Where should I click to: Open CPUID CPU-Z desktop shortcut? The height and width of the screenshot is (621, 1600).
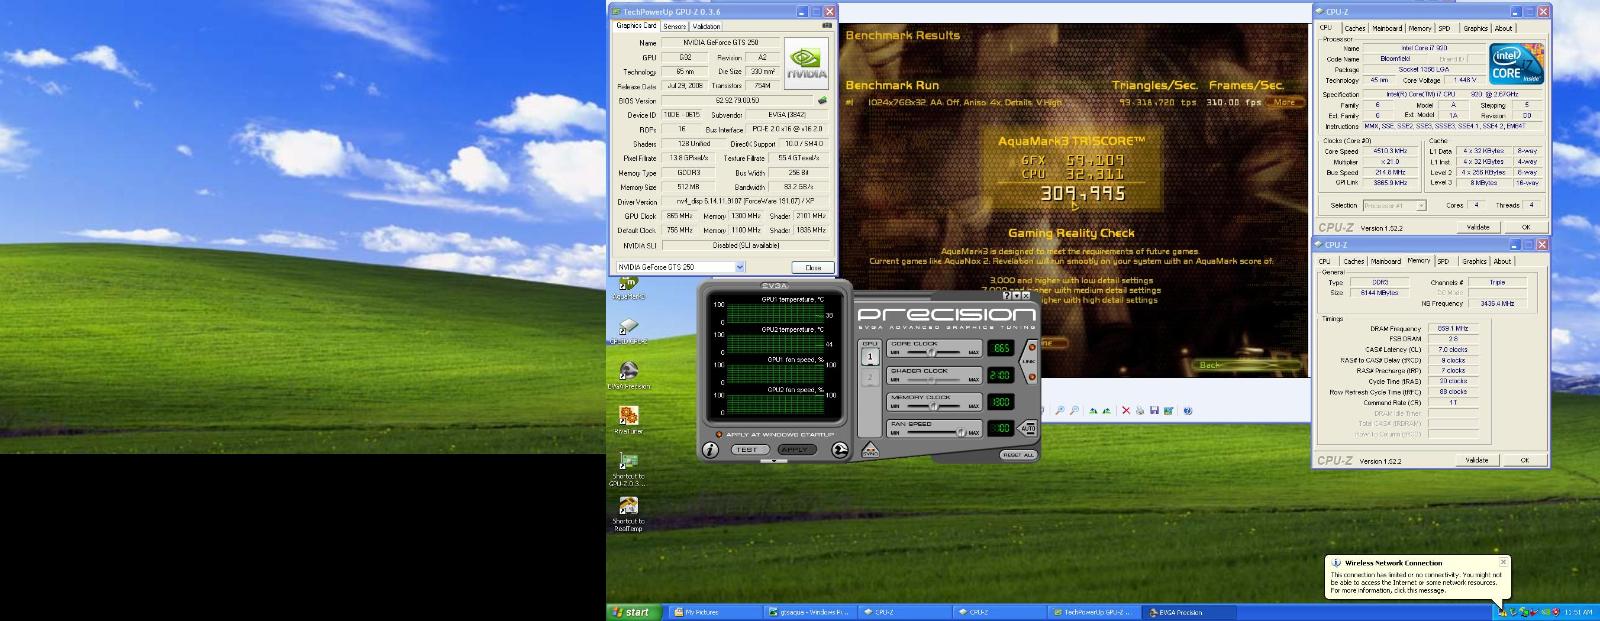point(629,331)
